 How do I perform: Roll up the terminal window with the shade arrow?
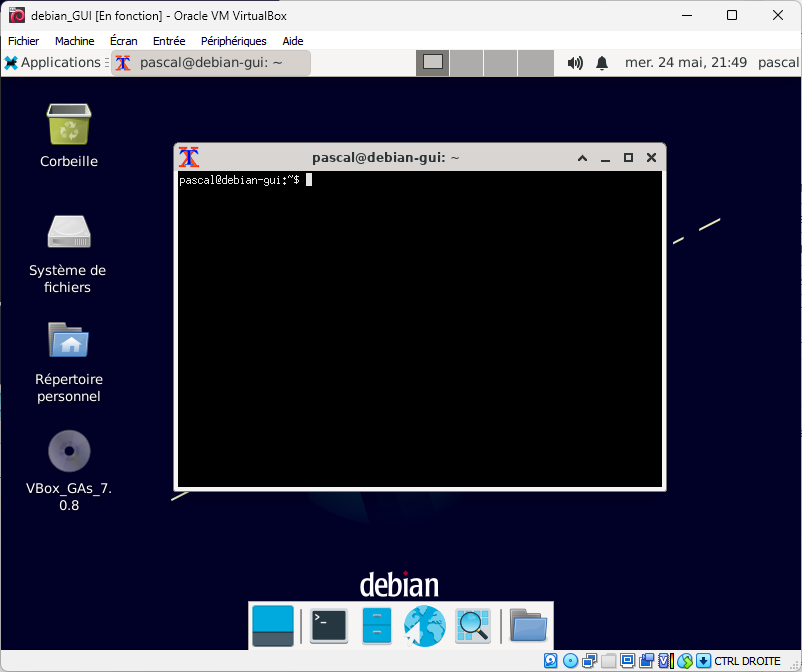582,158
